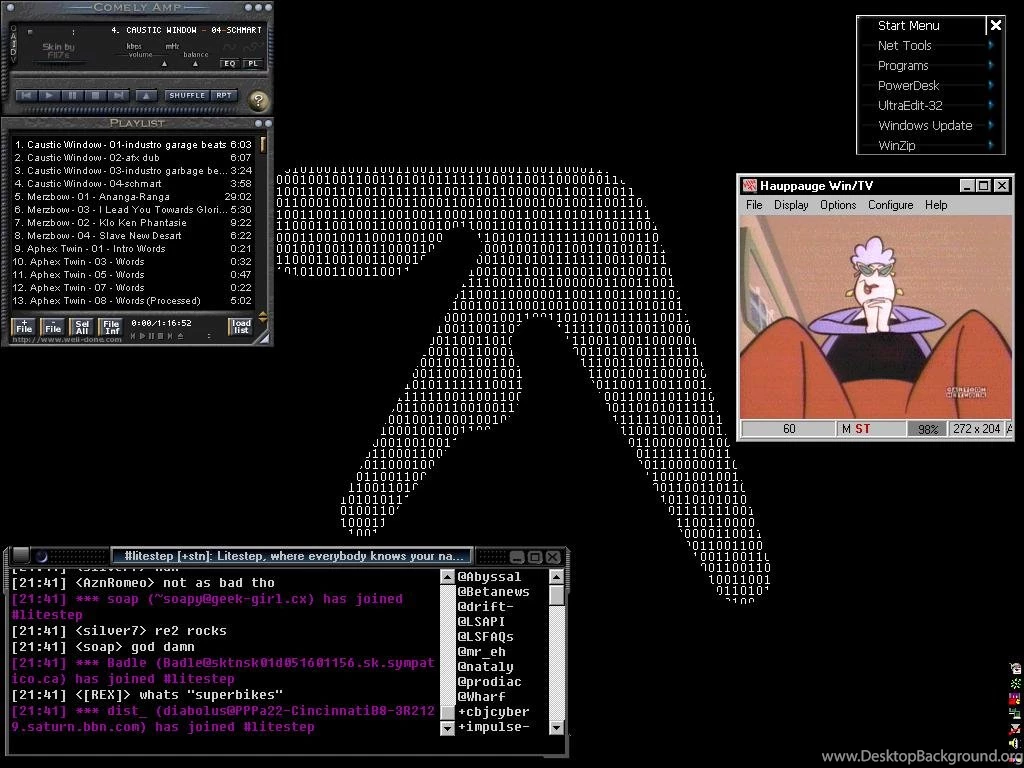1024x768 pixels.
Task: Toggle the EQ equalizer window
Action: click(x=229, y=63)
